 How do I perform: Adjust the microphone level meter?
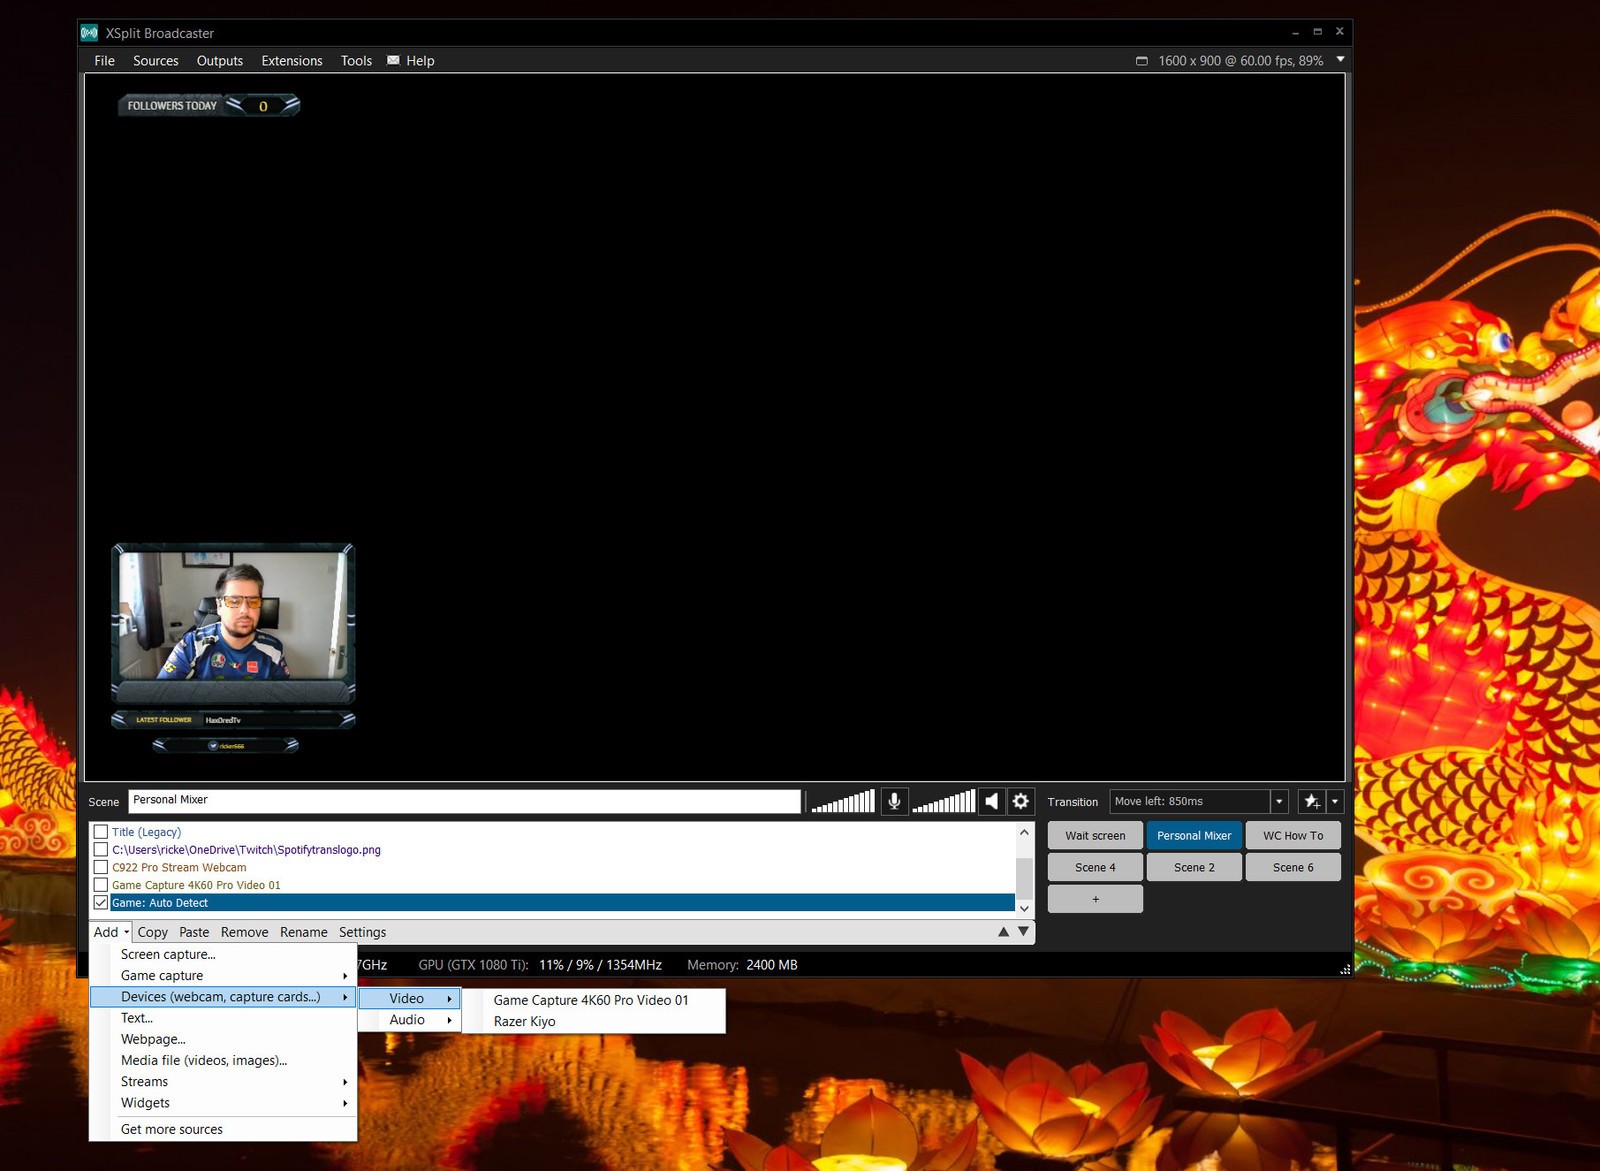[x=840, y=800]
